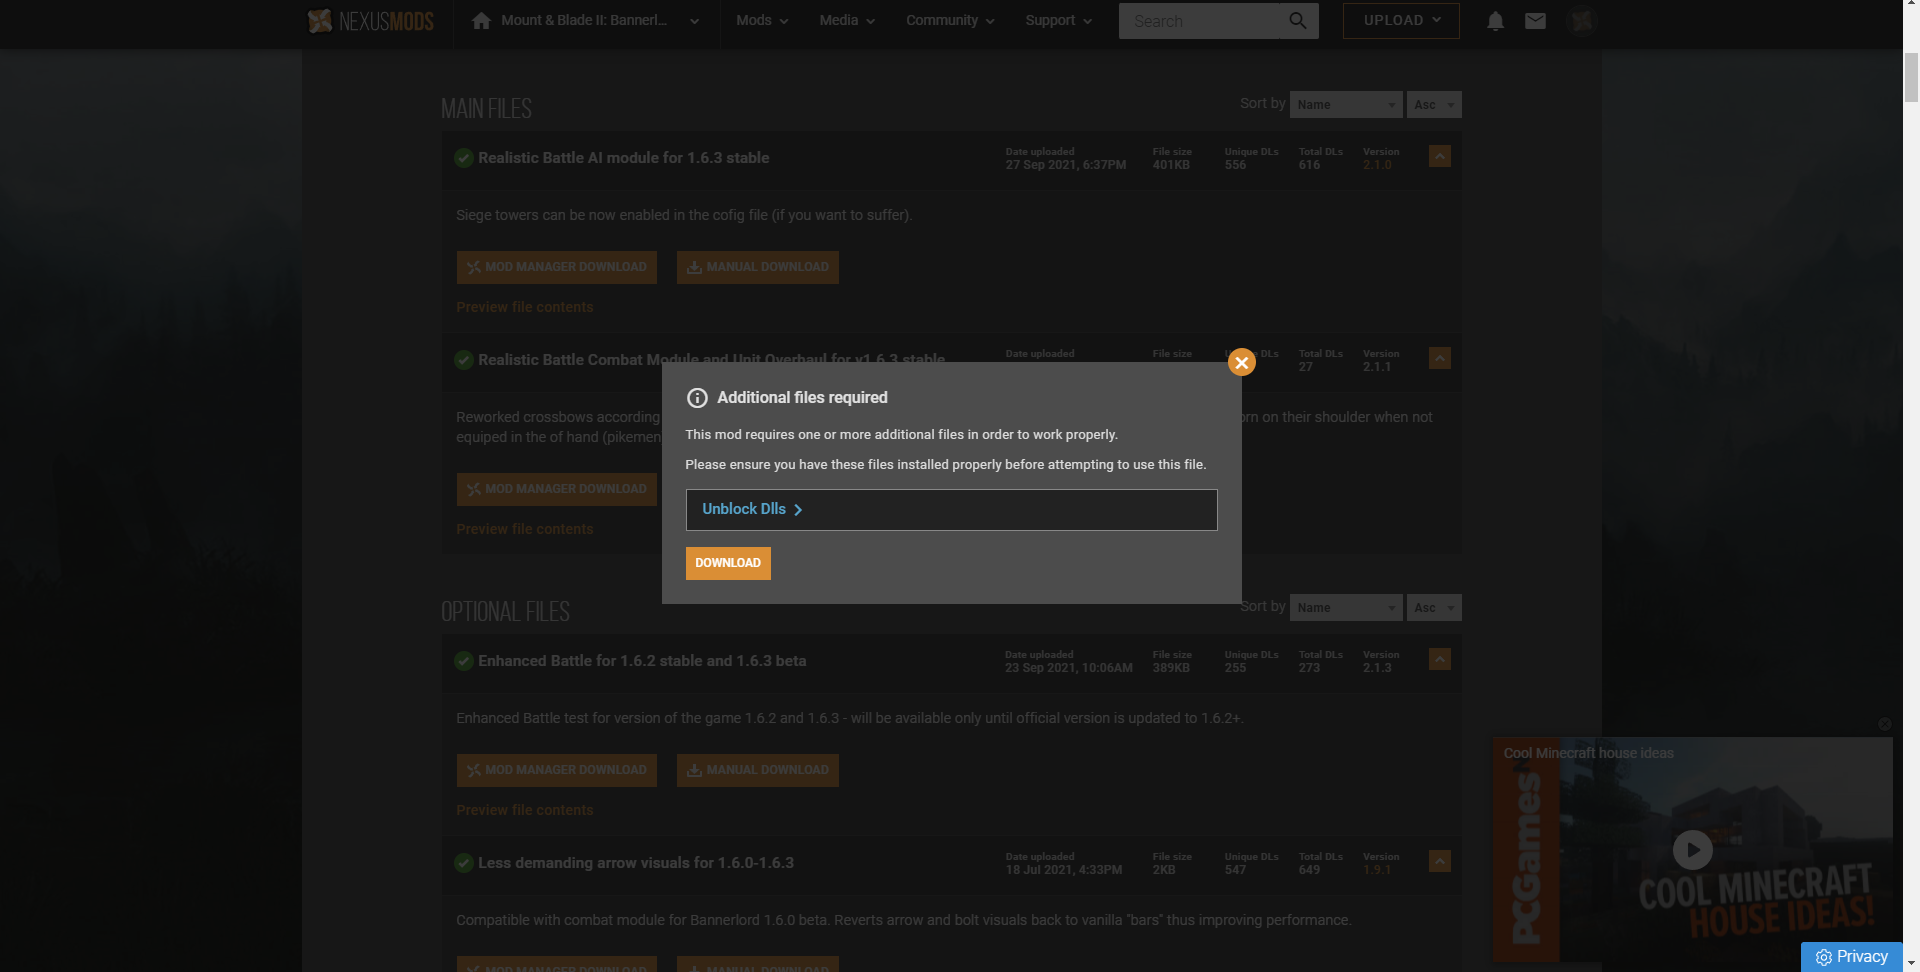Open Main Files sort by Name dropdown

(x=1346, y=105)
